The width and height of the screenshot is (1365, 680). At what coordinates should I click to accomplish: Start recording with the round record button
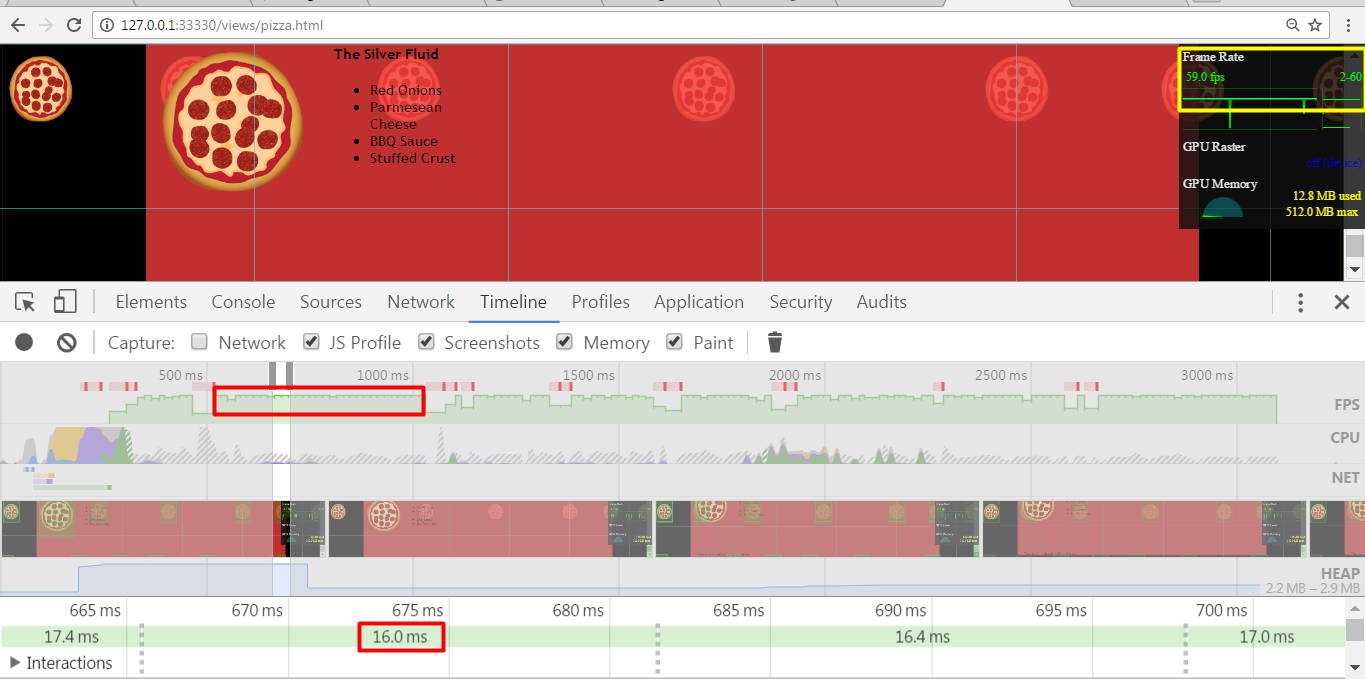[x=24, y=343]
